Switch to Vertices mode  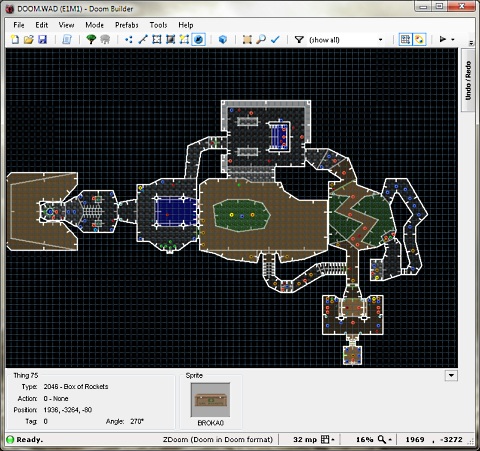pos(129,39)
